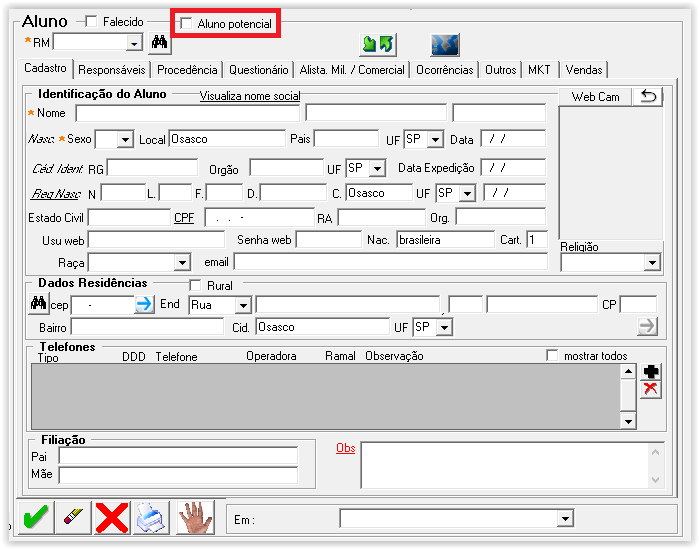Viewport: 699px width, 549px height.
Task: Switch to the Outros tab
Action: (500, 70)
